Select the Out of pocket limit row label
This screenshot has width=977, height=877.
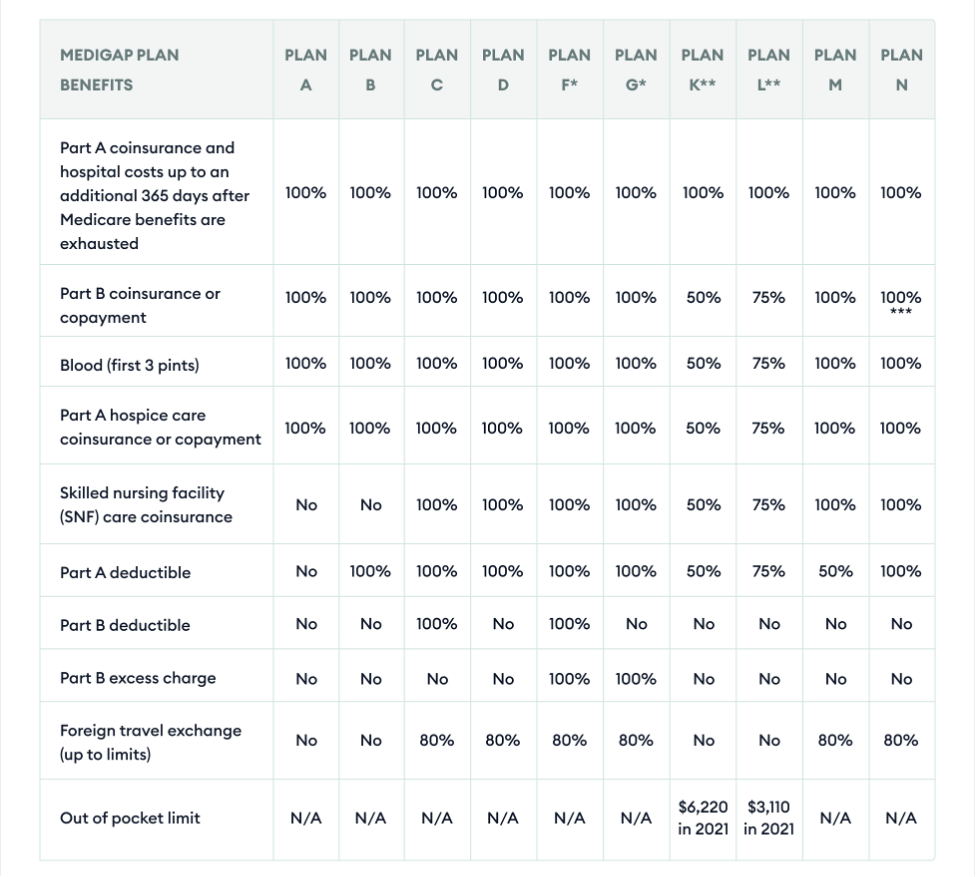130,818
